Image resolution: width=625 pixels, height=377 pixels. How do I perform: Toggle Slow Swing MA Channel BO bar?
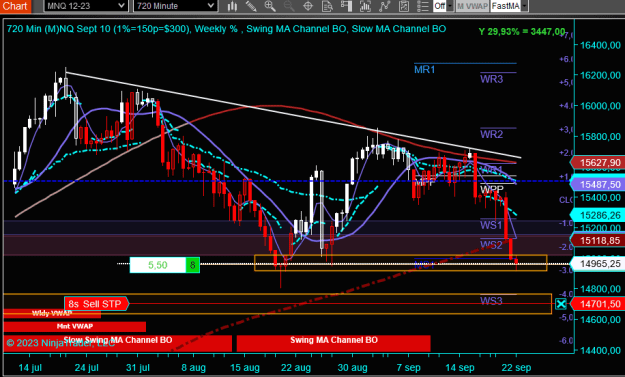[x=118, y=343]
